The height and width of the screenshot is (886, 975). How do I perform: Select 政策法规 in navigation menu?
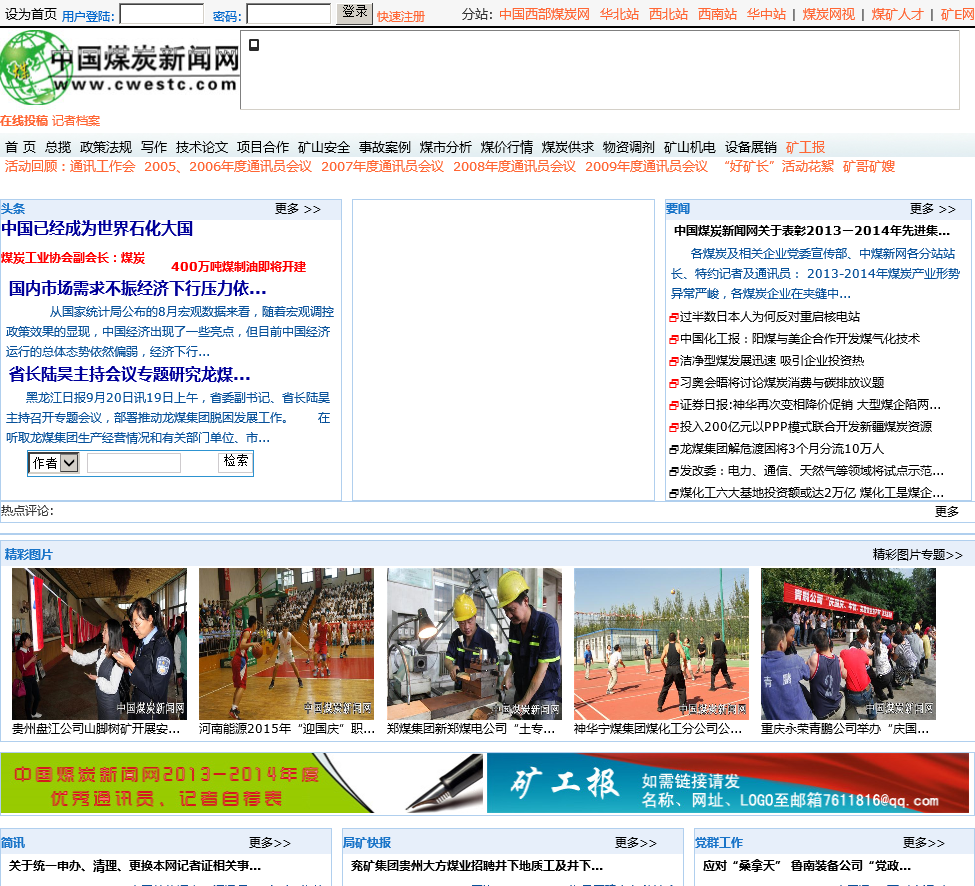coord(106,147)
